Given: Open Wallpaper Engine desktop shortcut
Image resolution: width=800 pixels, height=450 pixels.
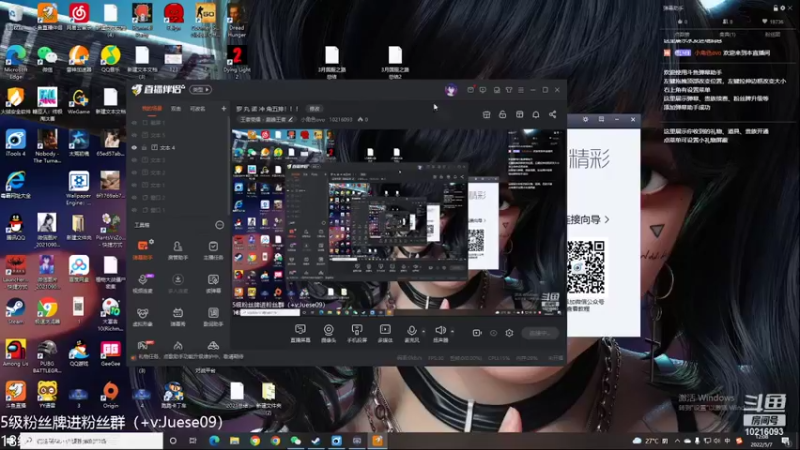Looking at the screenshot, I should [x=78, y=188].
